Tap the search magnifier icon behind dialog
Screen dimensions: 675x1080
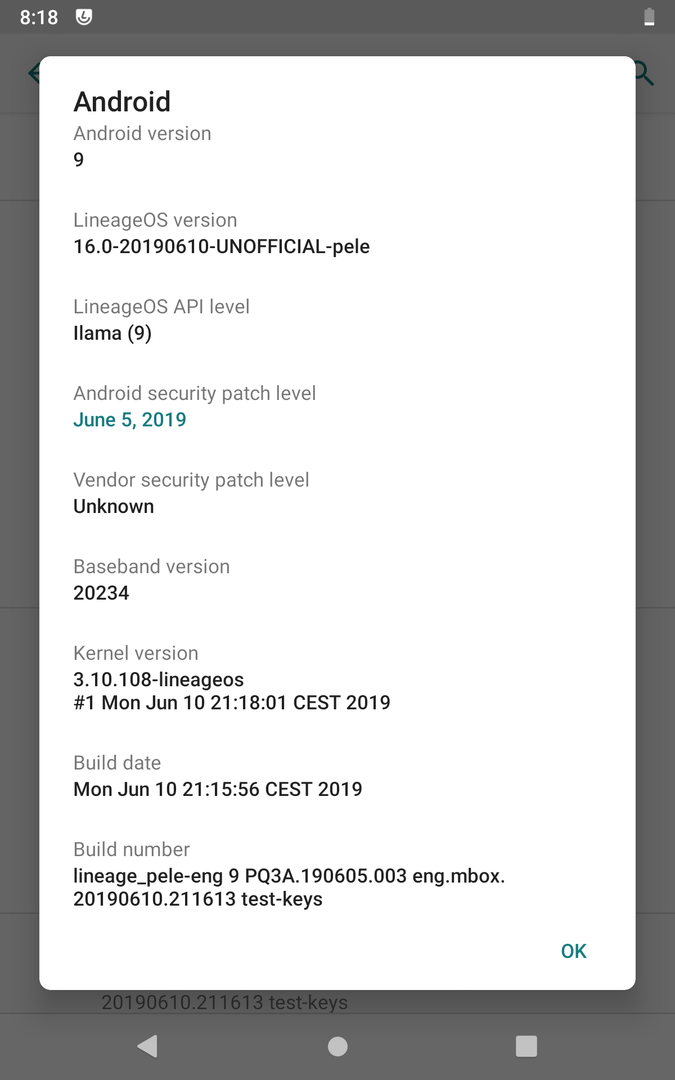644,73
